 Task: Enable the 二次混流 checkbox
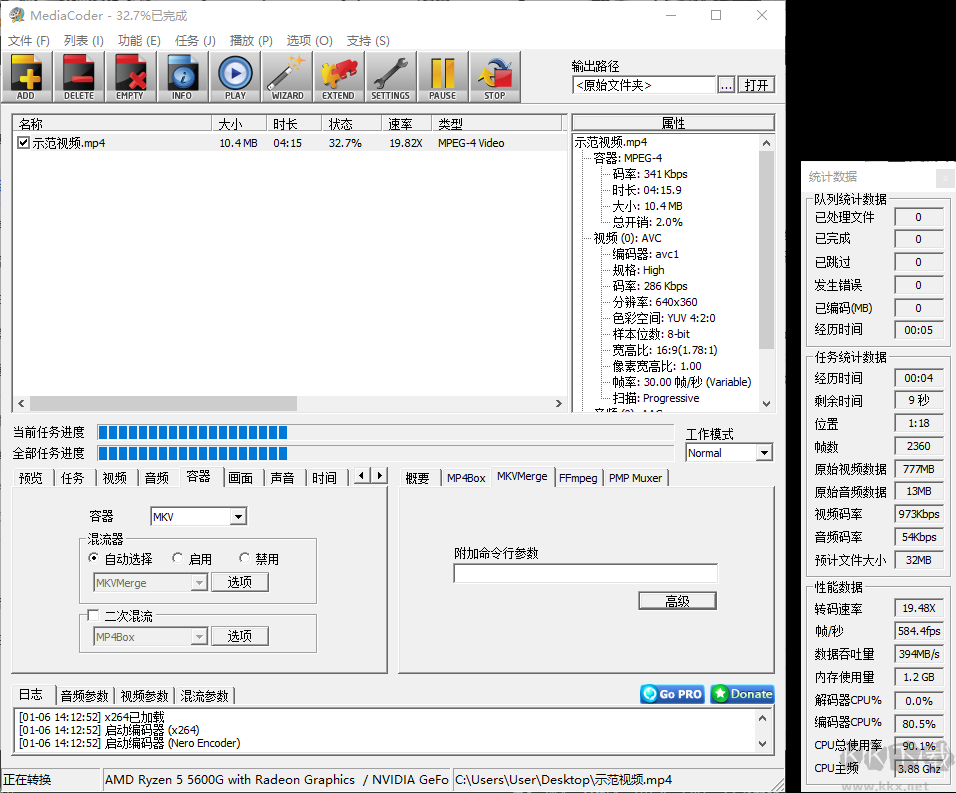pos(93,615)
